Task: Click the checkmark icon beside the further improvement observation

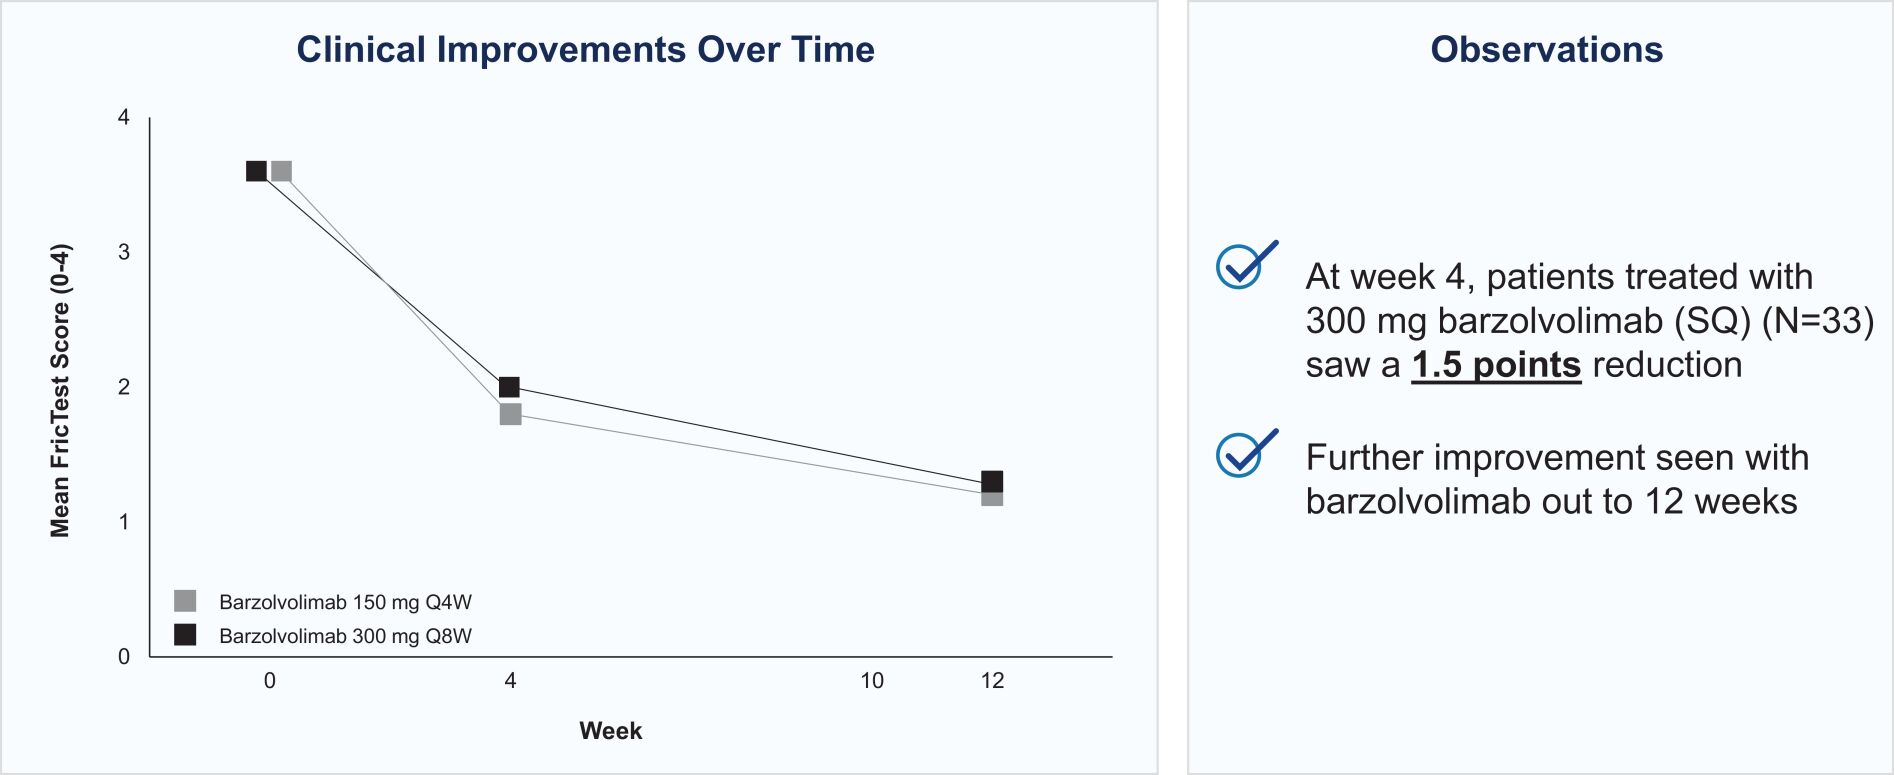Action: click(x=1244, y=454)
